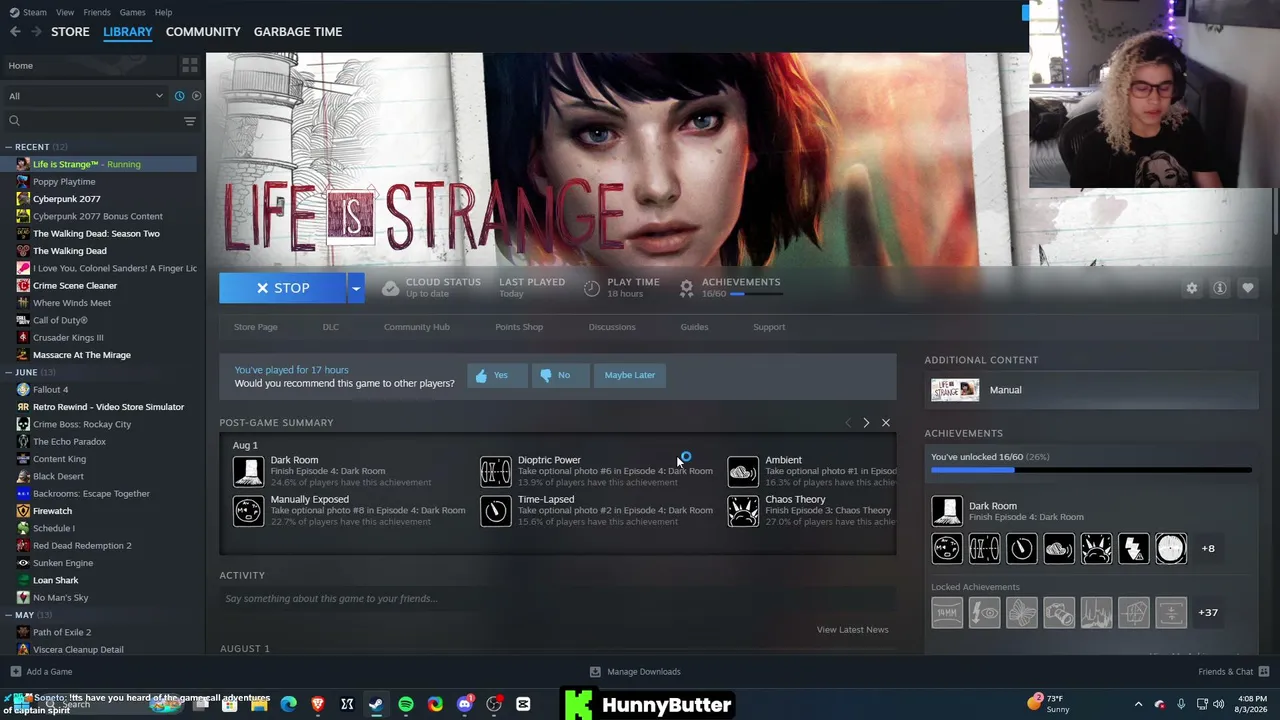Open the game settings gear icon
1280x720 pixels.
click(1191, 288)
